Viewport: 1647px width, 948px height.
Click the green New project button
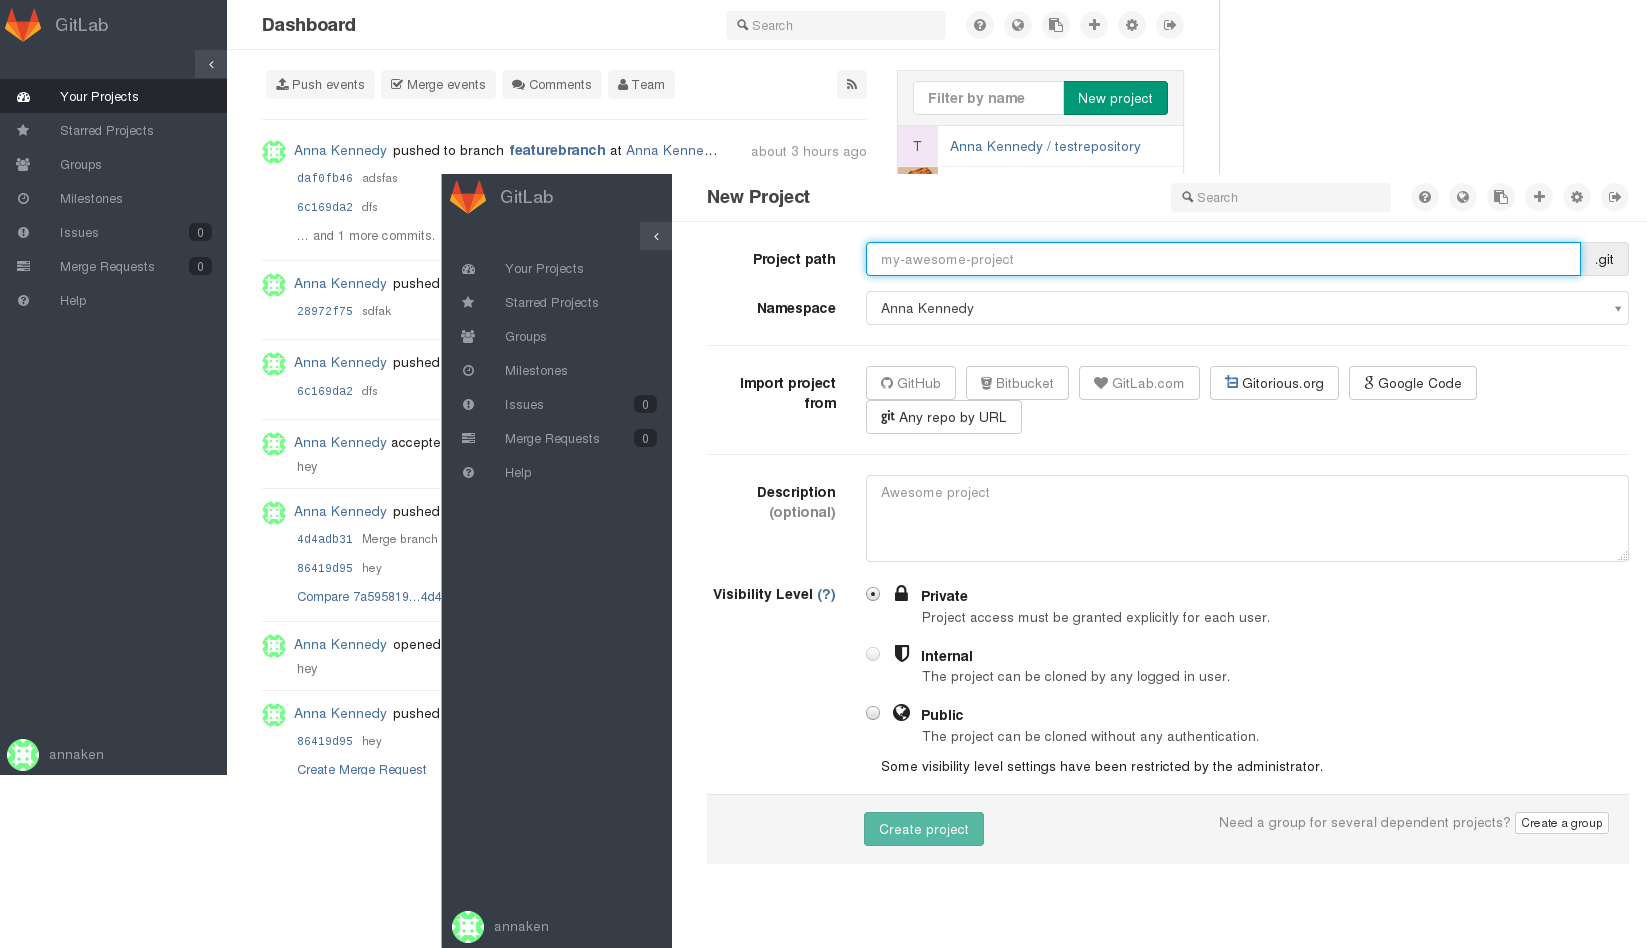(1115, 98)
